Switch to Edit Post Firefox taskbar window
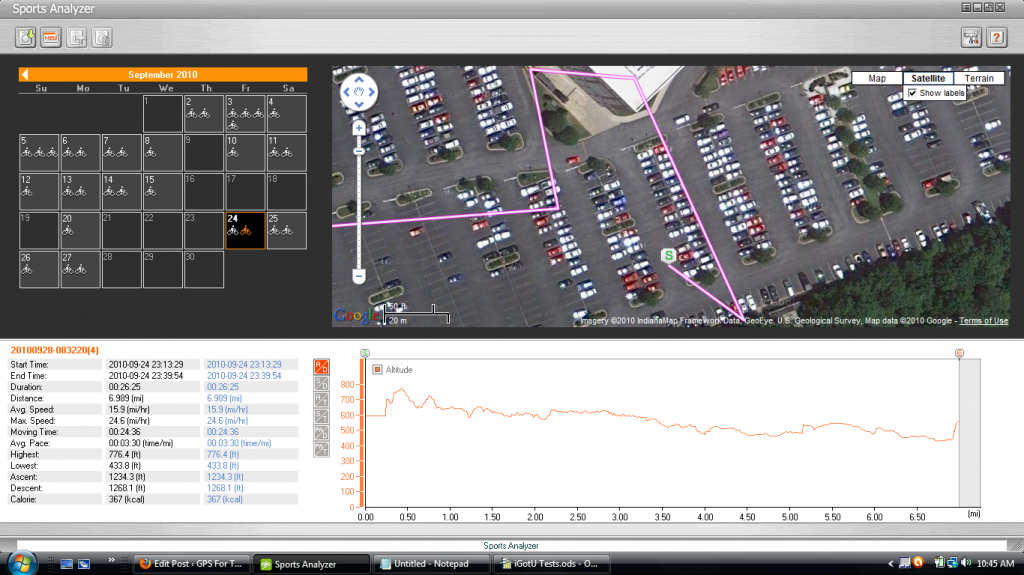 192,564
